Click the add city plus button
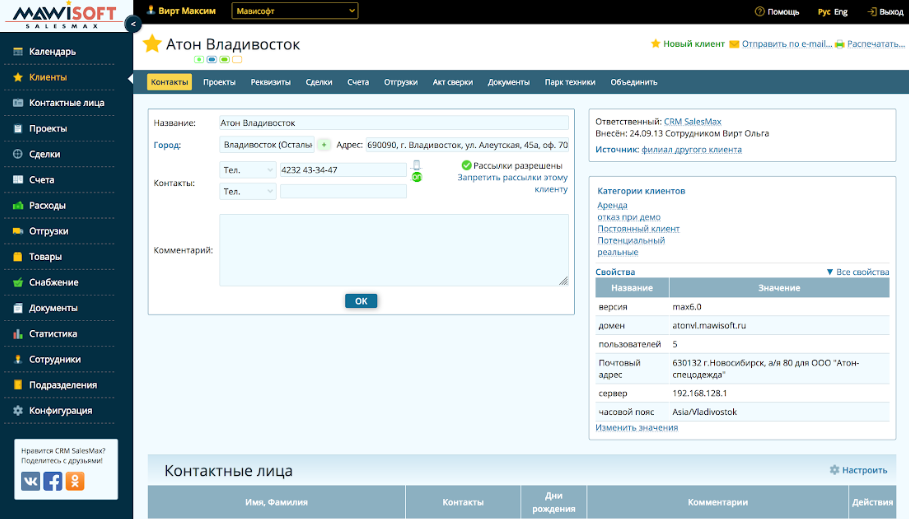909x519 pixels. tap(324, 145)
